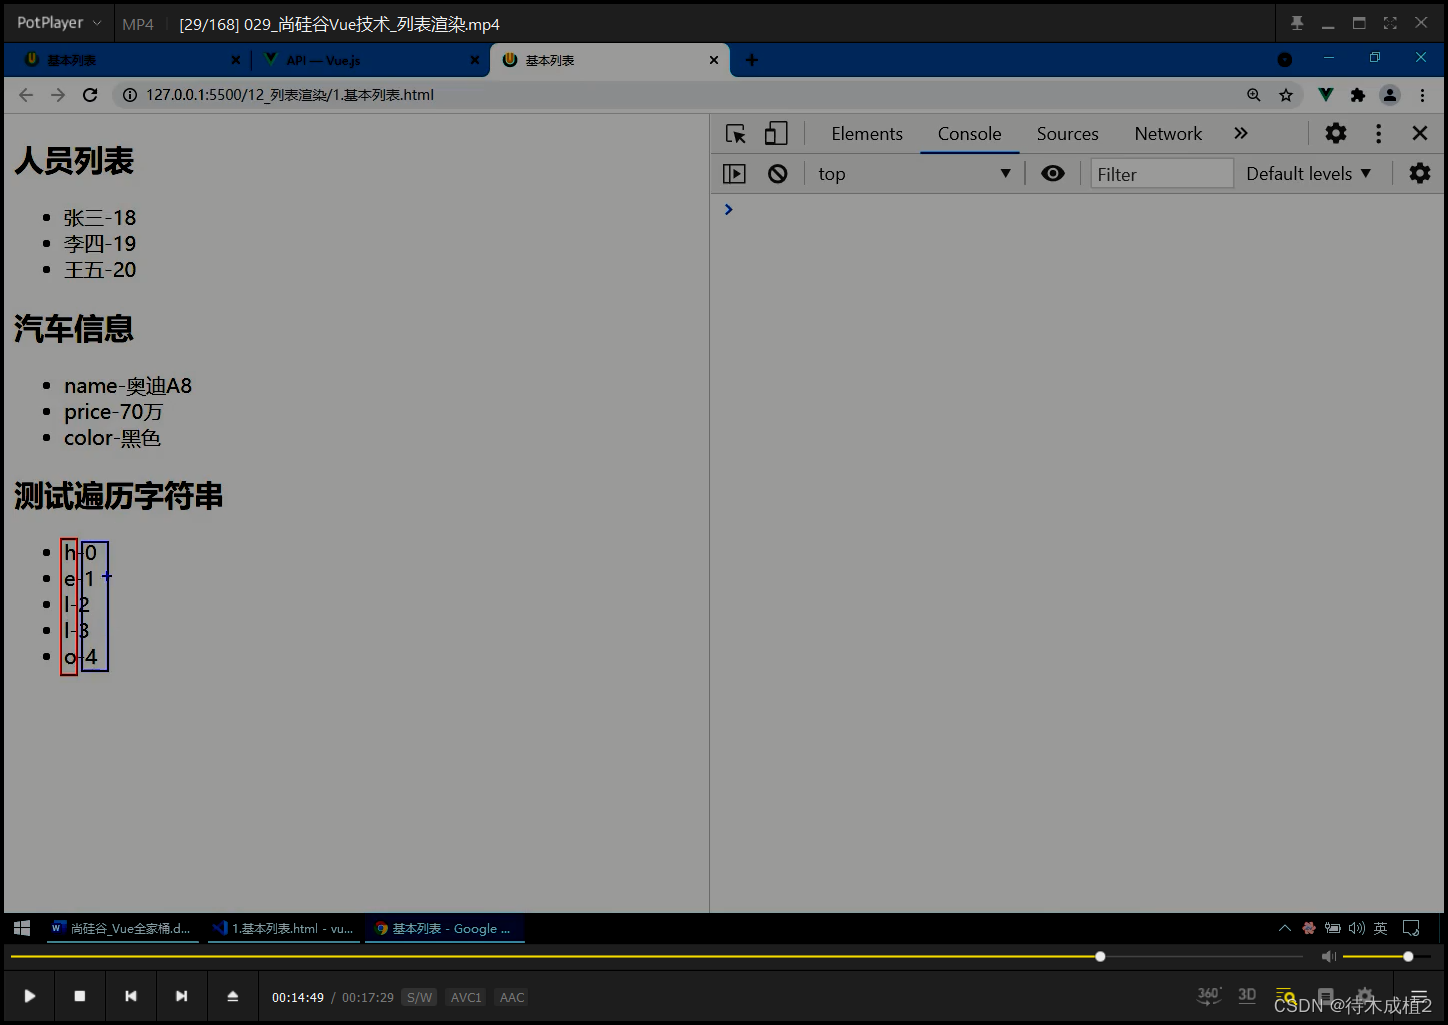Close the active 基本列表 tab

(x=714, y=60)
